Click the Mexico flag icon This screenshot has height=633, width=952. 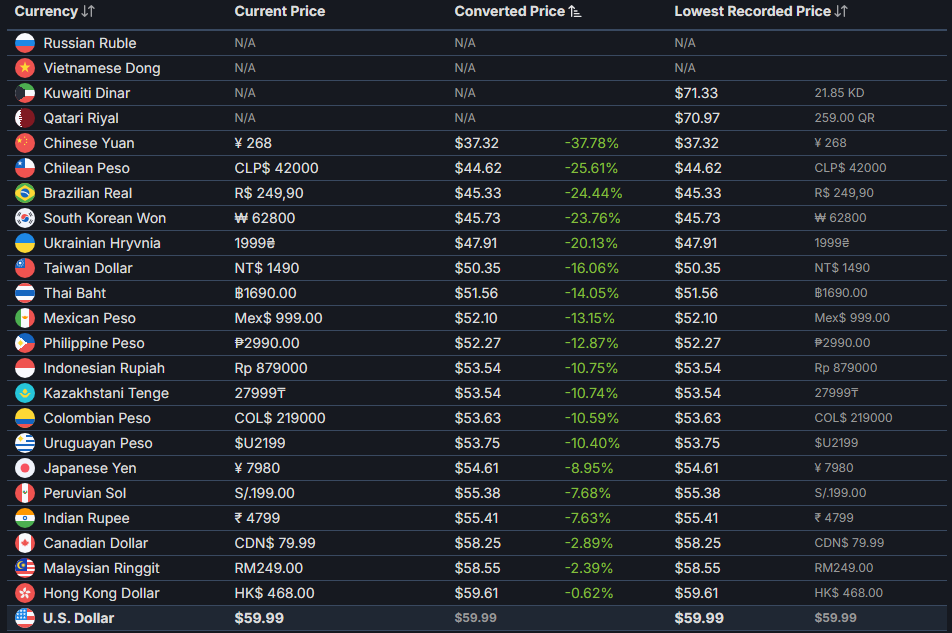pos(25,318)
